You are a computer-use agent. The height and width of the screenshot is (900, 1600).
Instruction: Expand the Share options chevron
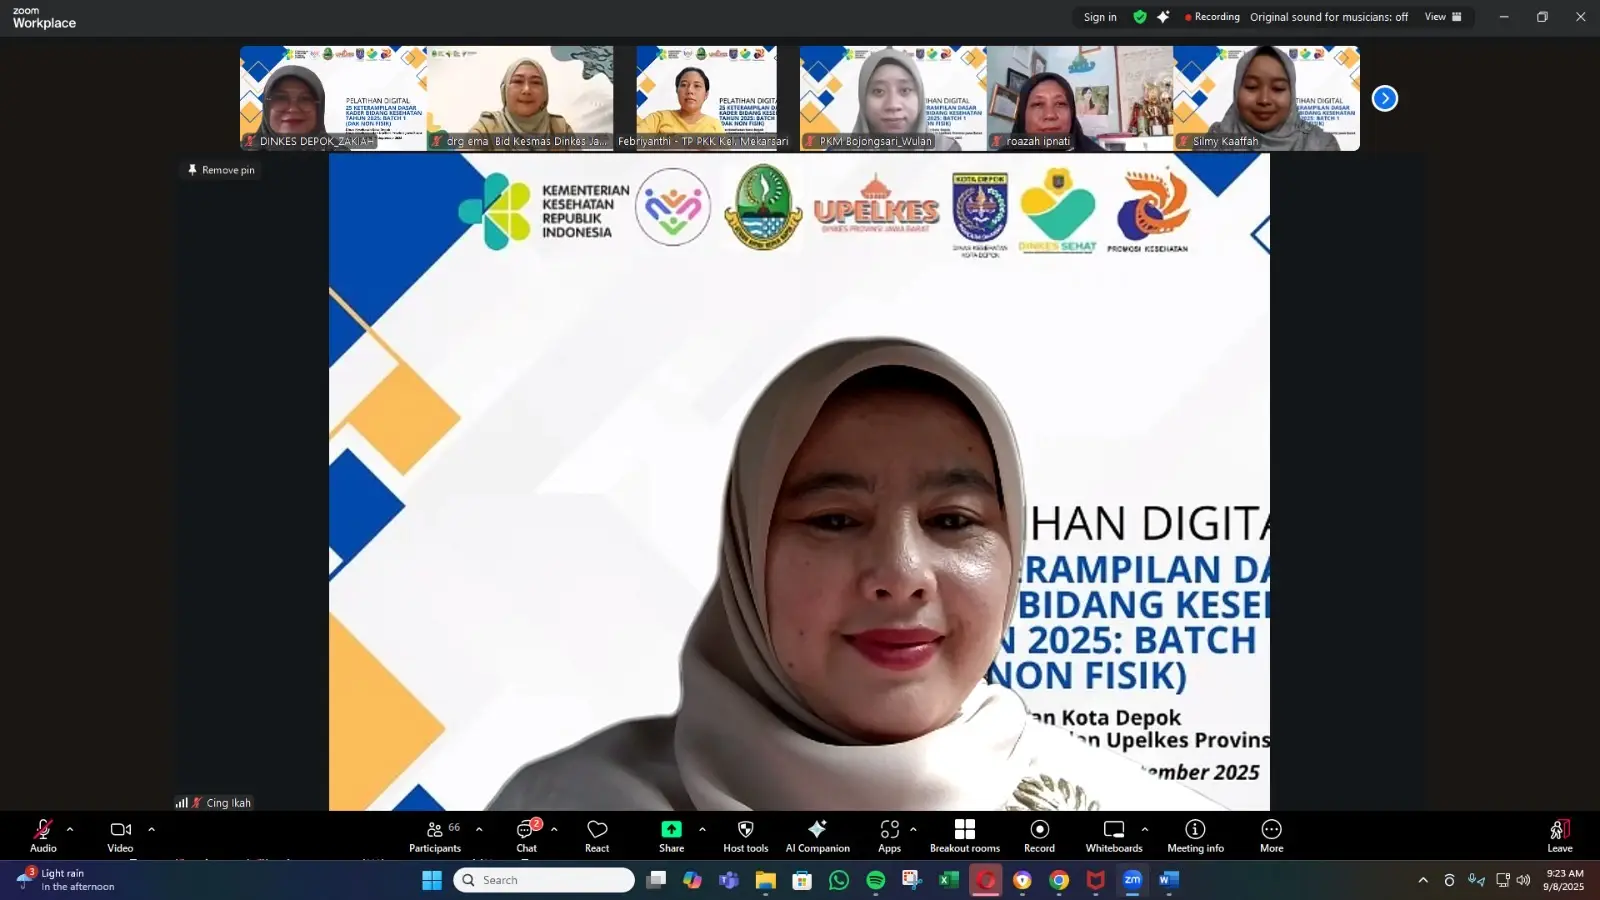(x=703, y=828)
